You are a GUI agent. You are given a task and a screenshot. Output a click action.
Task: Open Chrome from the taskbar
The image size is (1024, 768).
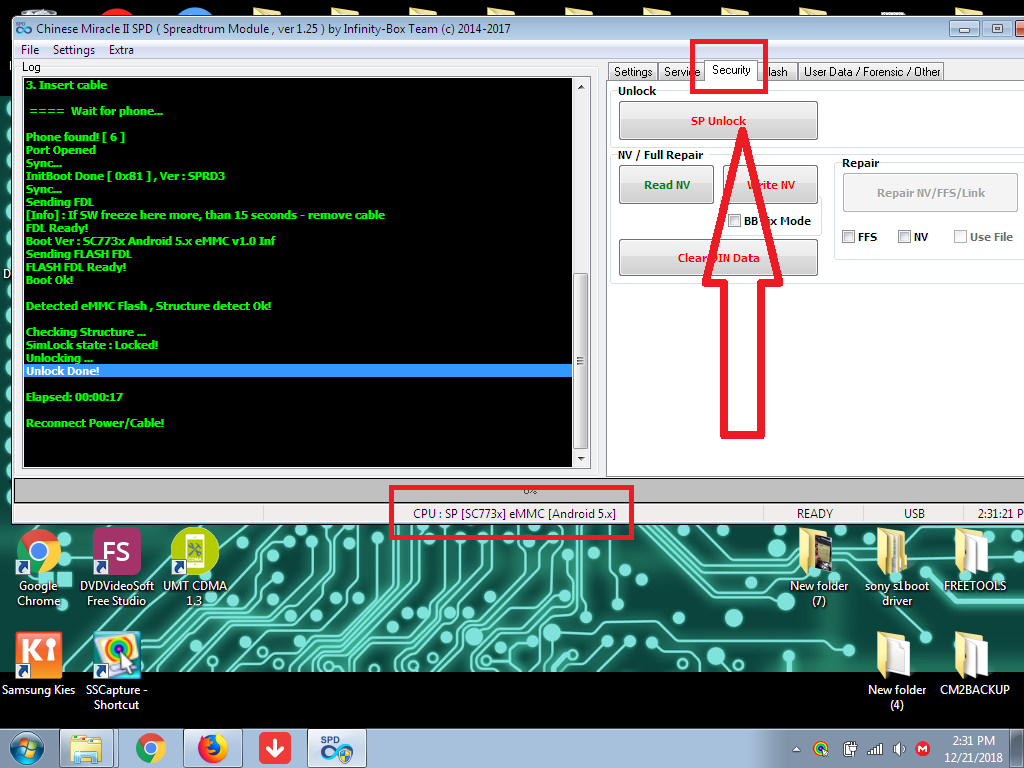[x=151, y=748]
